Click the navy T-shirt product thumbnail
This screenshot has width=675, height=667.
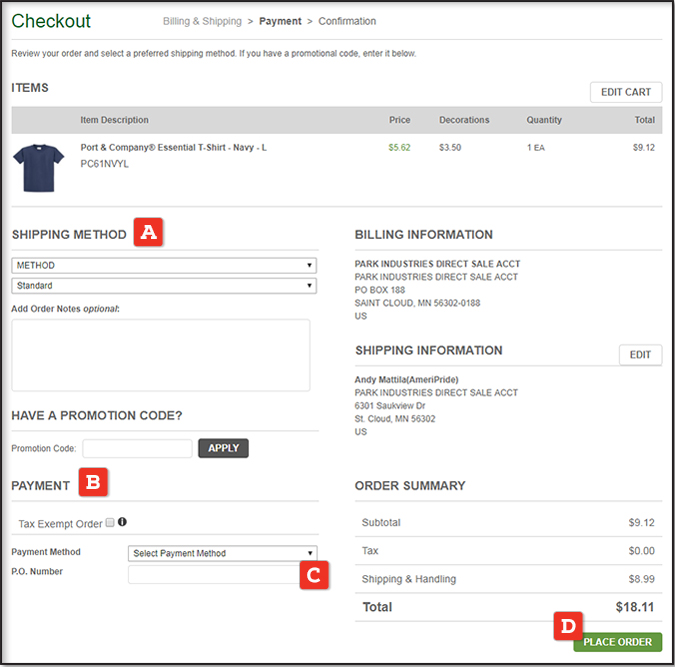[x=38, y=167]
